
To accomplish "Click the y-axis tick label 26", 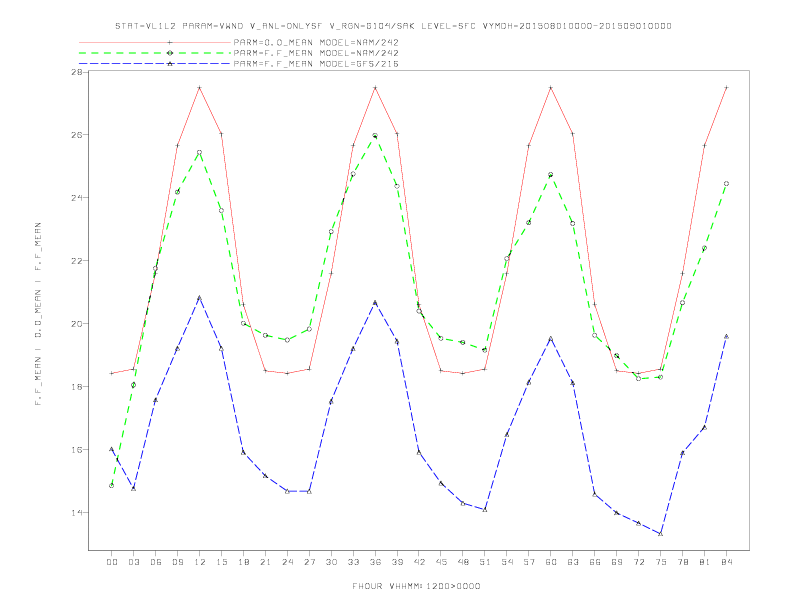I will point(77,135).
